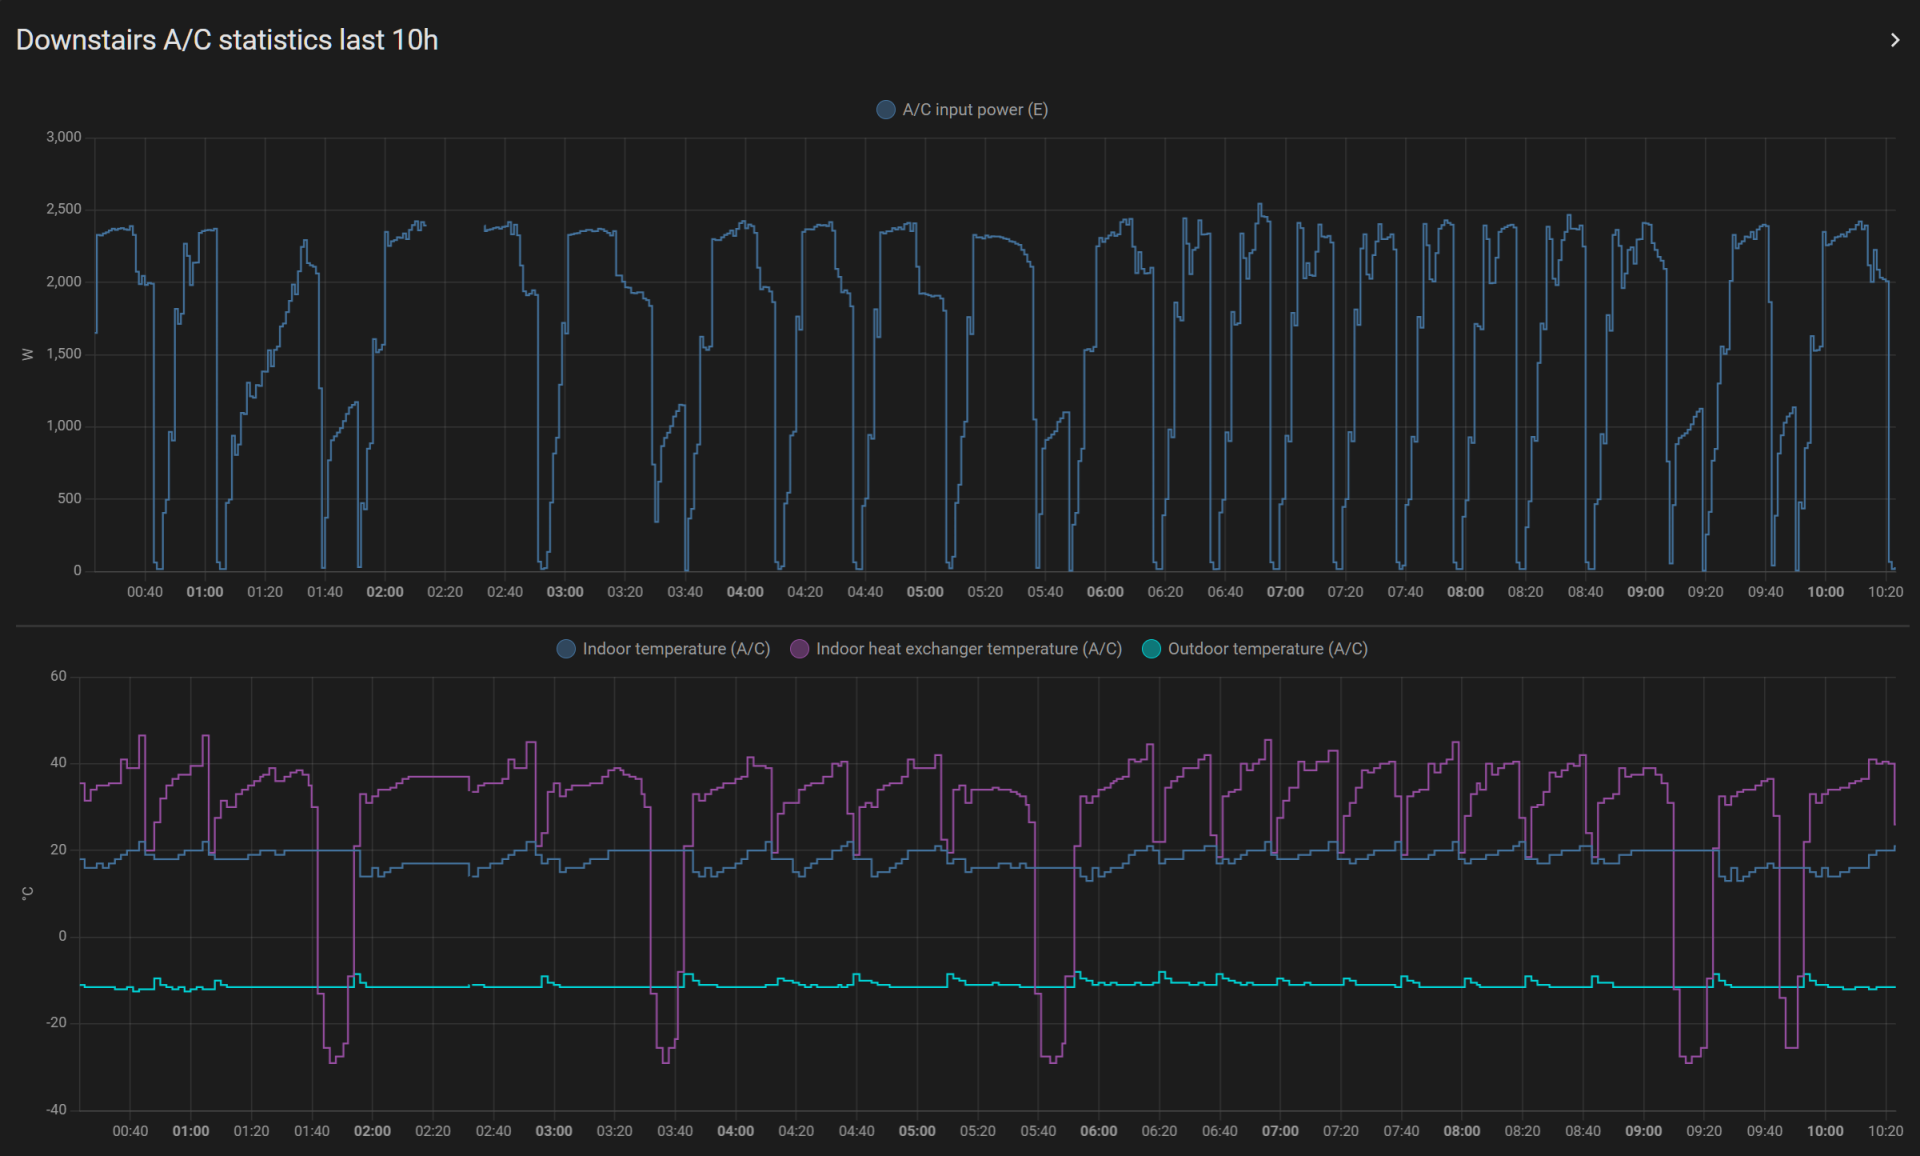Click the teal Outdoor temperature legend circle
This screenshot has width=1920, height=1156.
1151,649
